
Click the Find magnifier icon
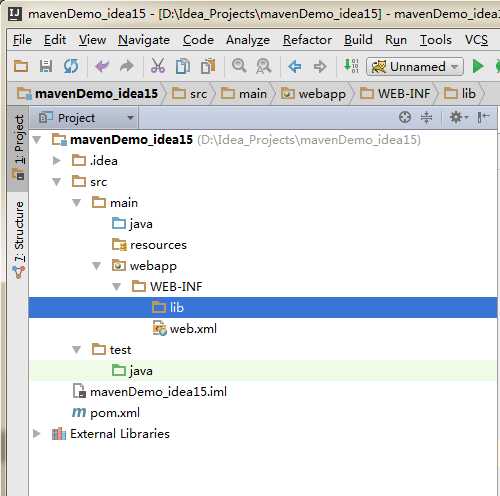point(239,65)
